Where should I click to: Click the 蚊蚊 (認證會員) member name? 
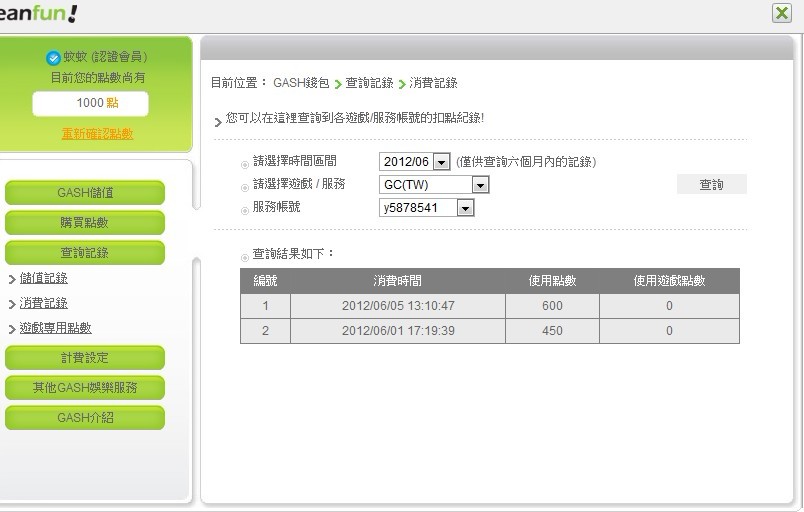point(106,57)
